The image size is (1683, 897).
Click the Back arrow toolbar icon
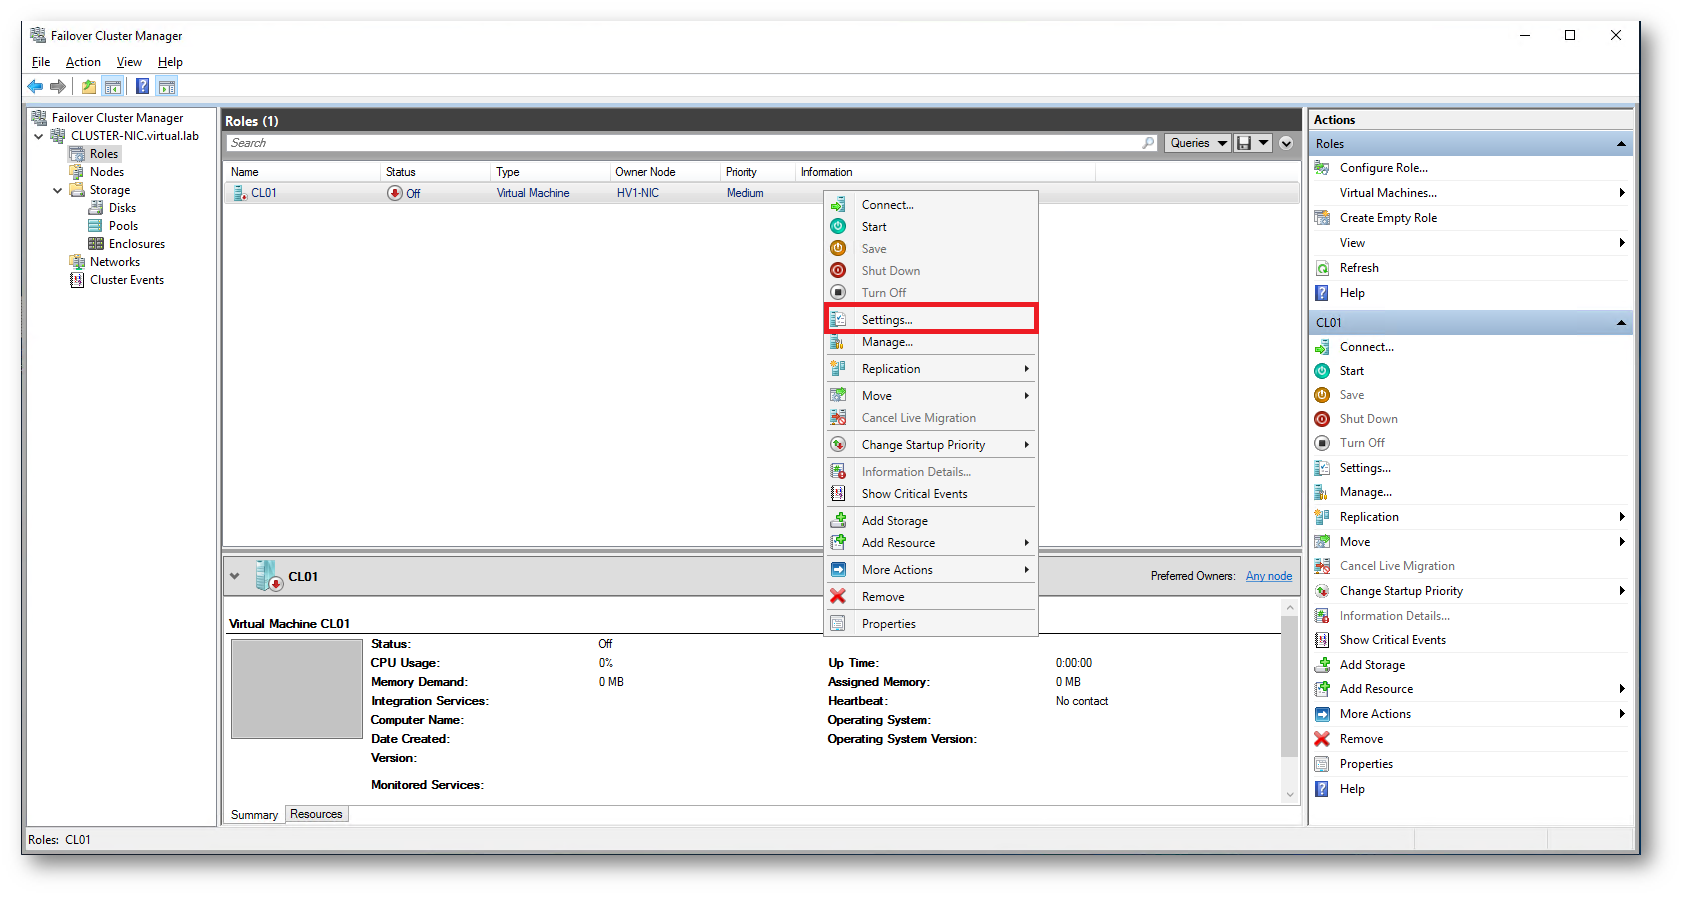pyautogui.click(x=36, y=87)
